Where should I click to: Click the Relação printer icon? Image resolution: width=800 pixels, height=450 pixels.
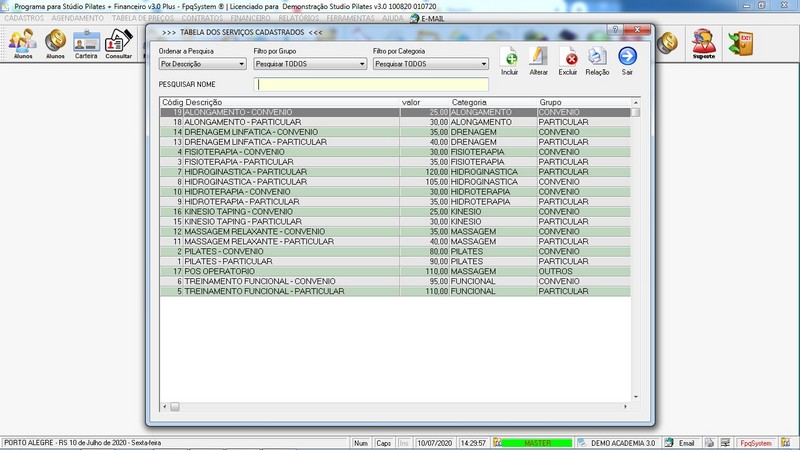597,61
